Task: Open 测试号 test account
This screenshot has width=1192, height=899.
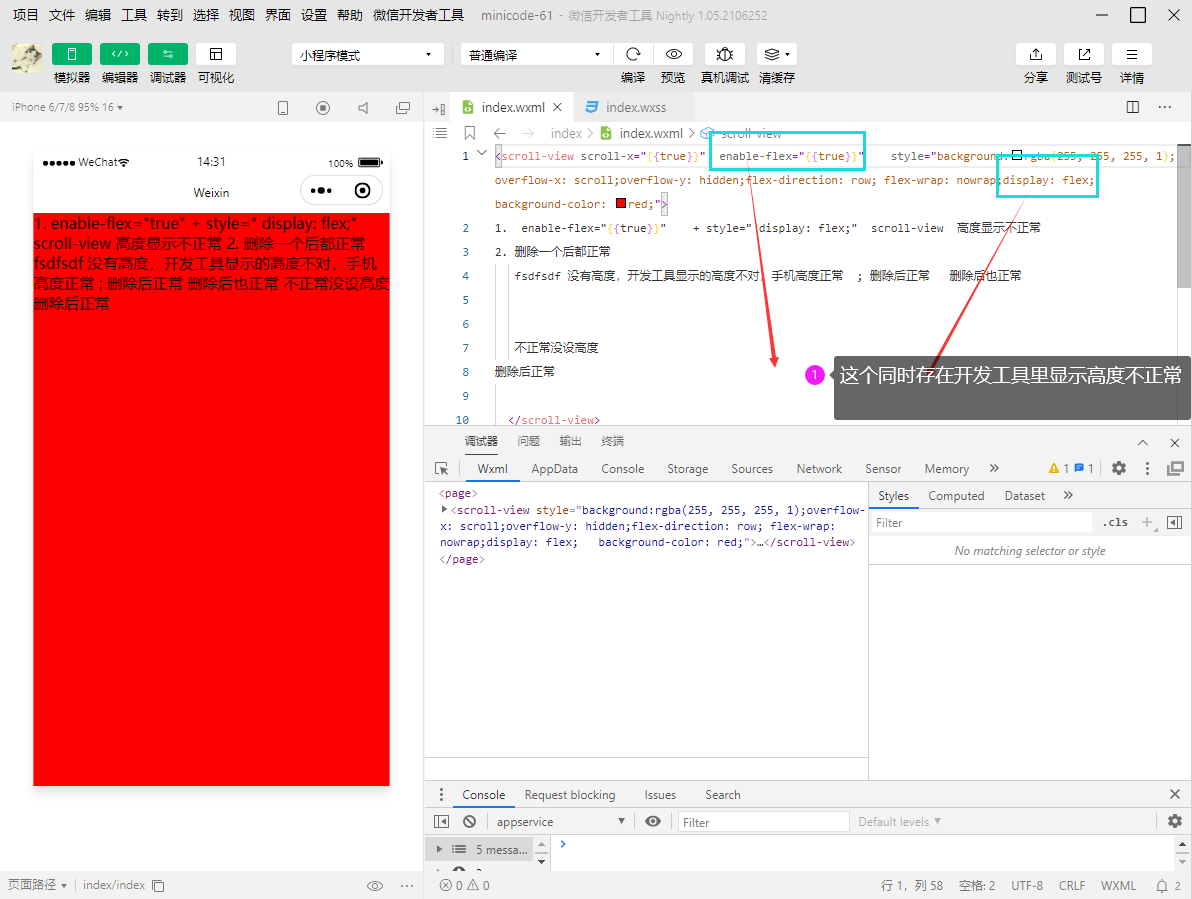Action: click(1083, 53)
